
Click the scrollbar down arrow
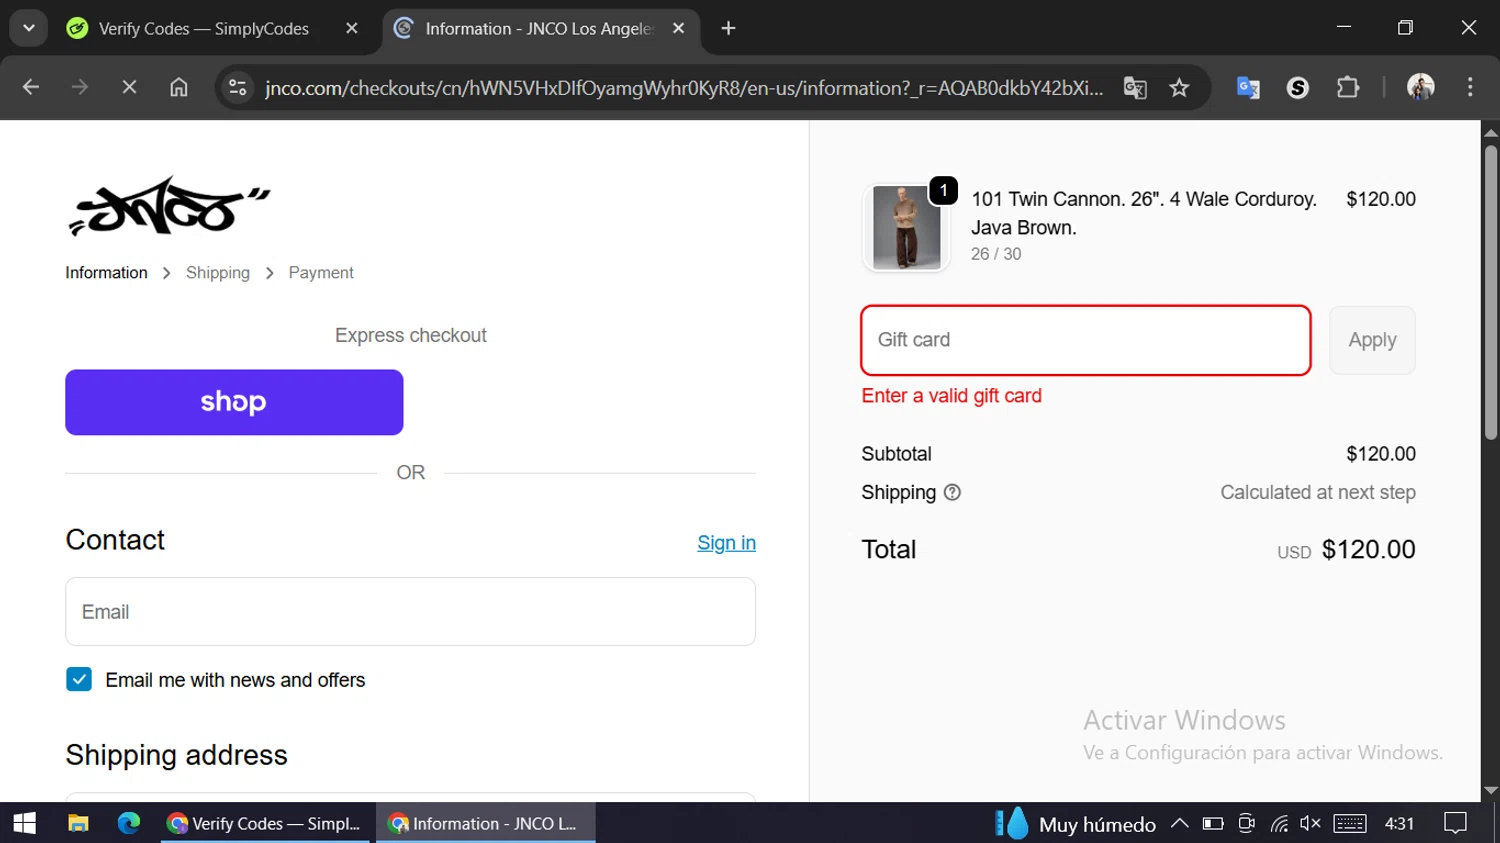tap(1491, 790)
